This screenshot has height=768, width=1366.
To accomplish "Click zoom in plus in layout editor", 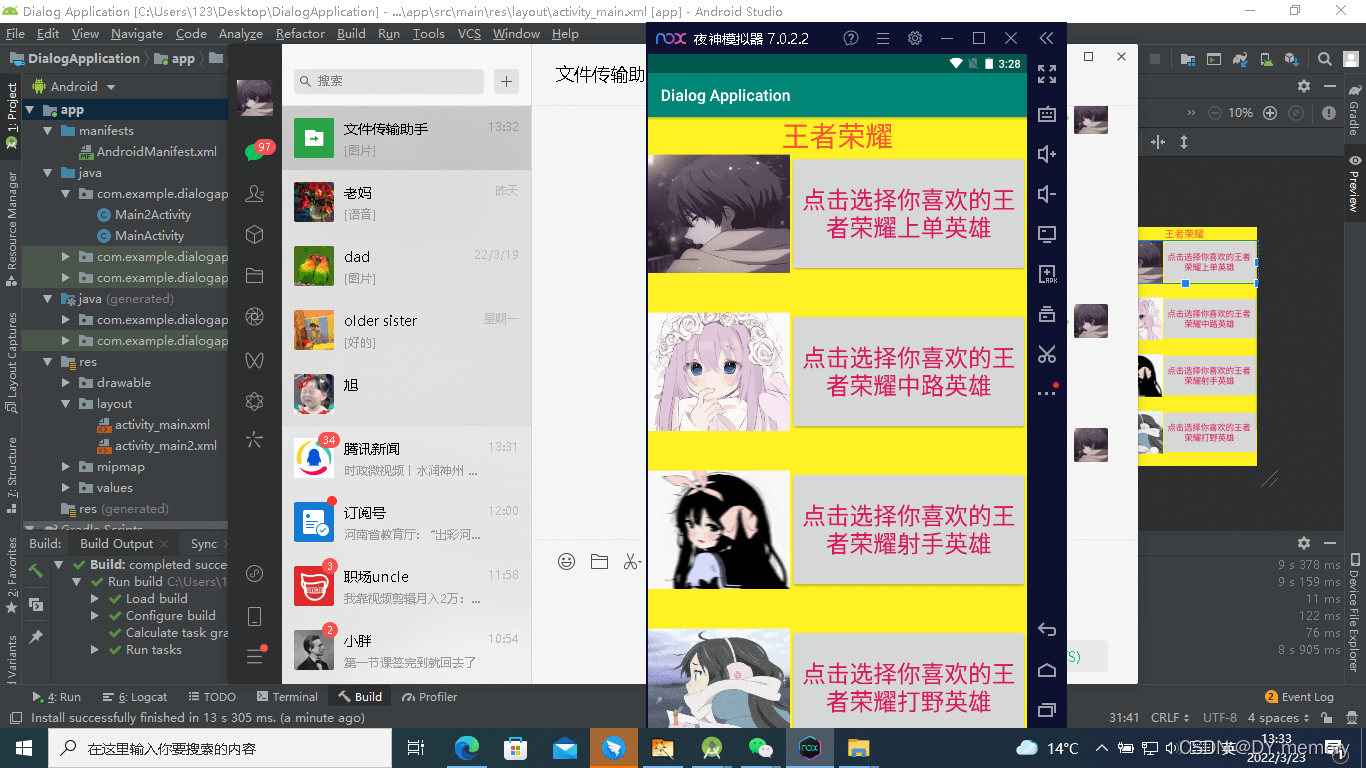I will (x=1270, y=113).
